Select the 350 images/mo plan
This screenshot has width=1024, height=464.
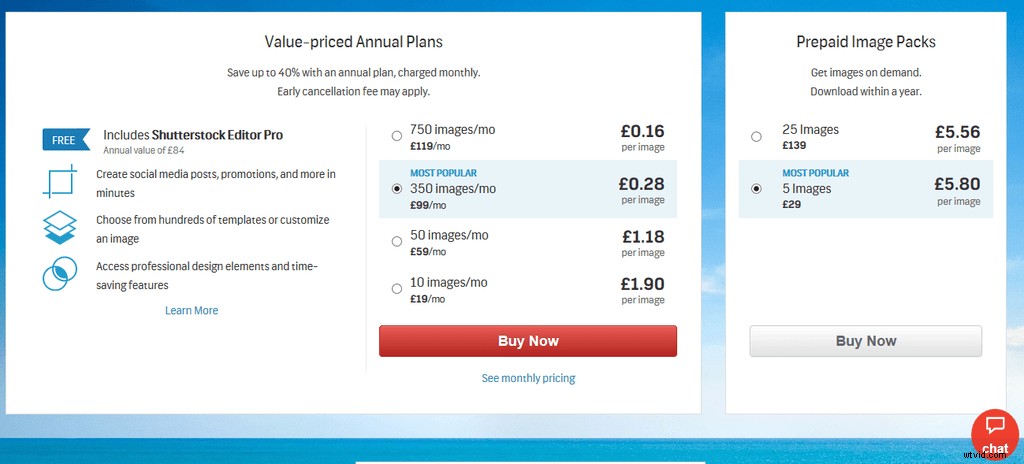(397, 188)
